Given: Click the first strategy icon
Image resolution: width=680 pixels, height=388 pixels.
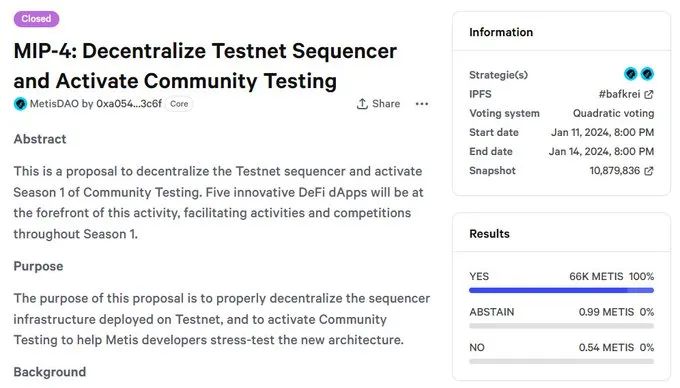Looking at the screenshot, I should [x=631, y=74].
